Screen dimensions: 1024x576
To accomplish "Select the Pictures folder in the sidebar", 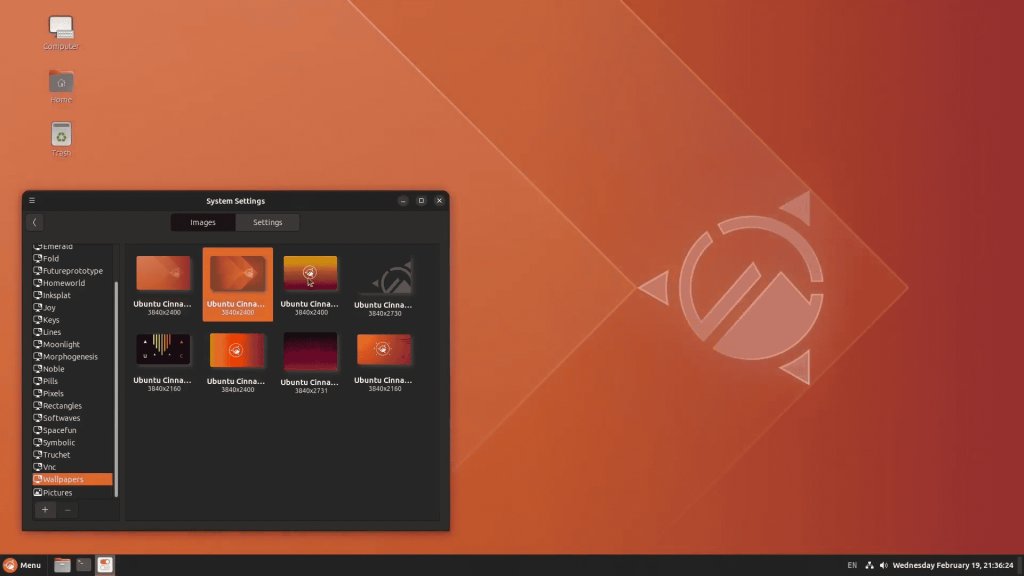I will 57,492.
